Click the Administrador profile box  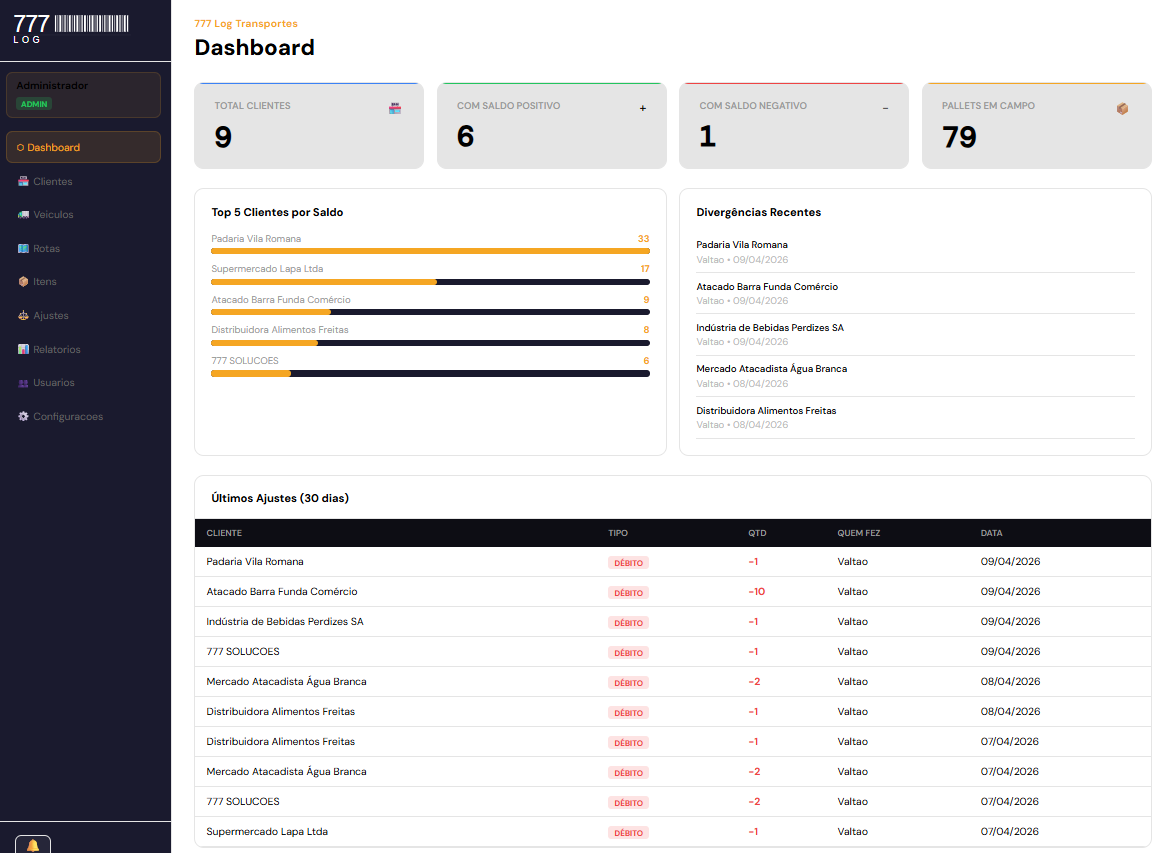(x=83, y=95)
